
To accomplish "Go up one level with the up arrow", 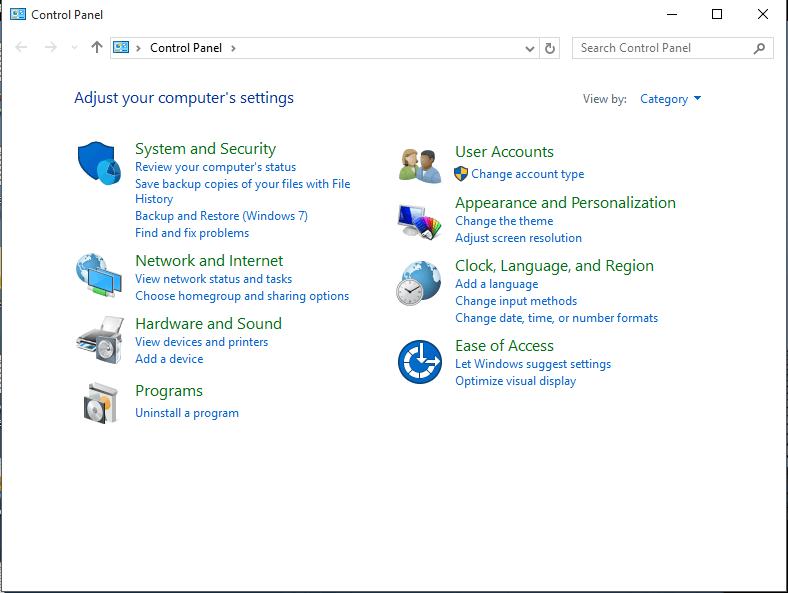I will 97,48.
